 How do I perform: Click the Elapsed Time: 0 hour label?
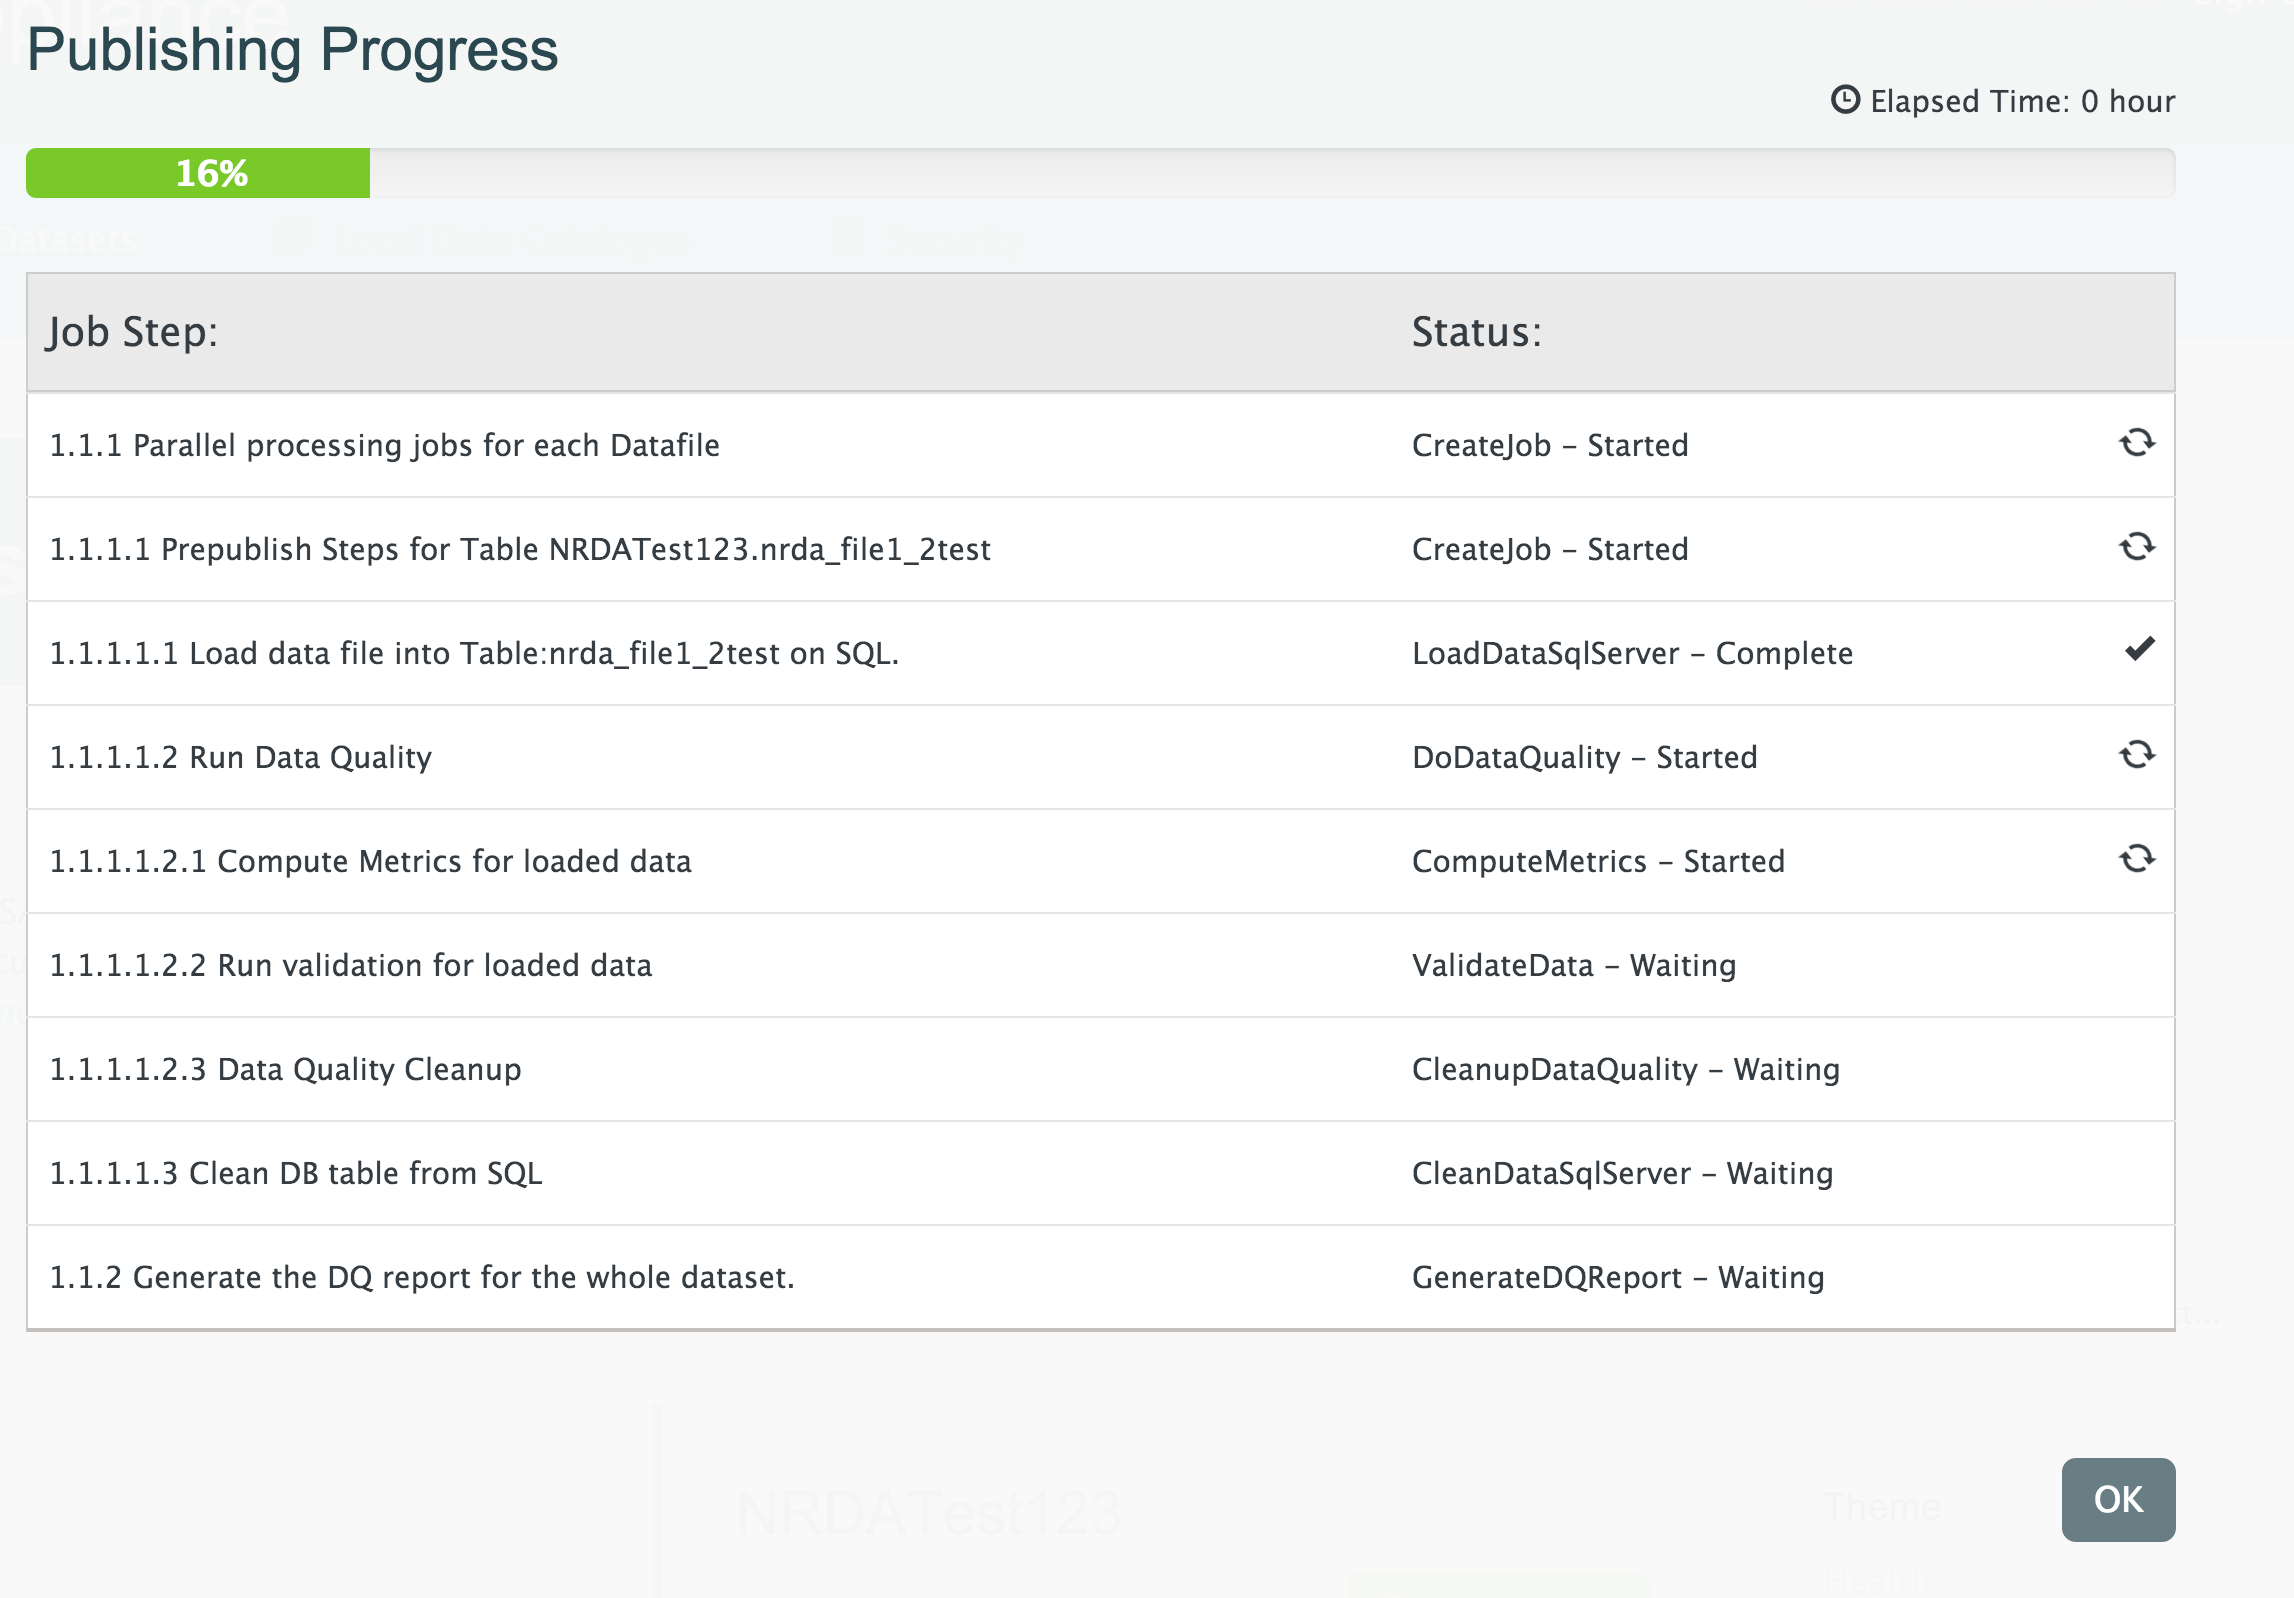coord(2022,101)
